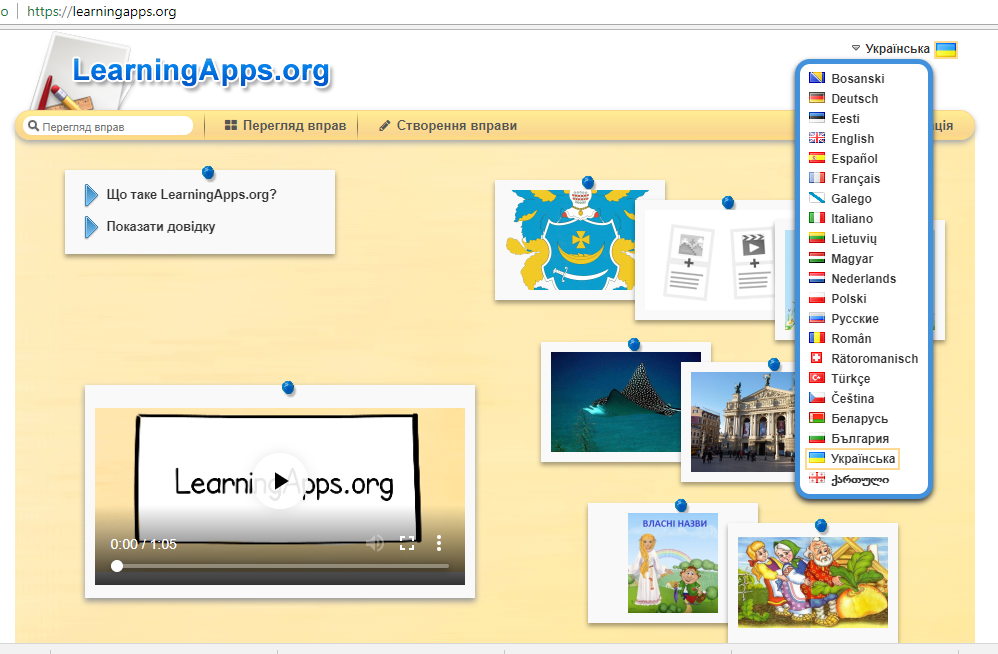The image size is (998, 654).
Task: Open the Що таке LearningApps.org? link
Action: pos(192,195)
